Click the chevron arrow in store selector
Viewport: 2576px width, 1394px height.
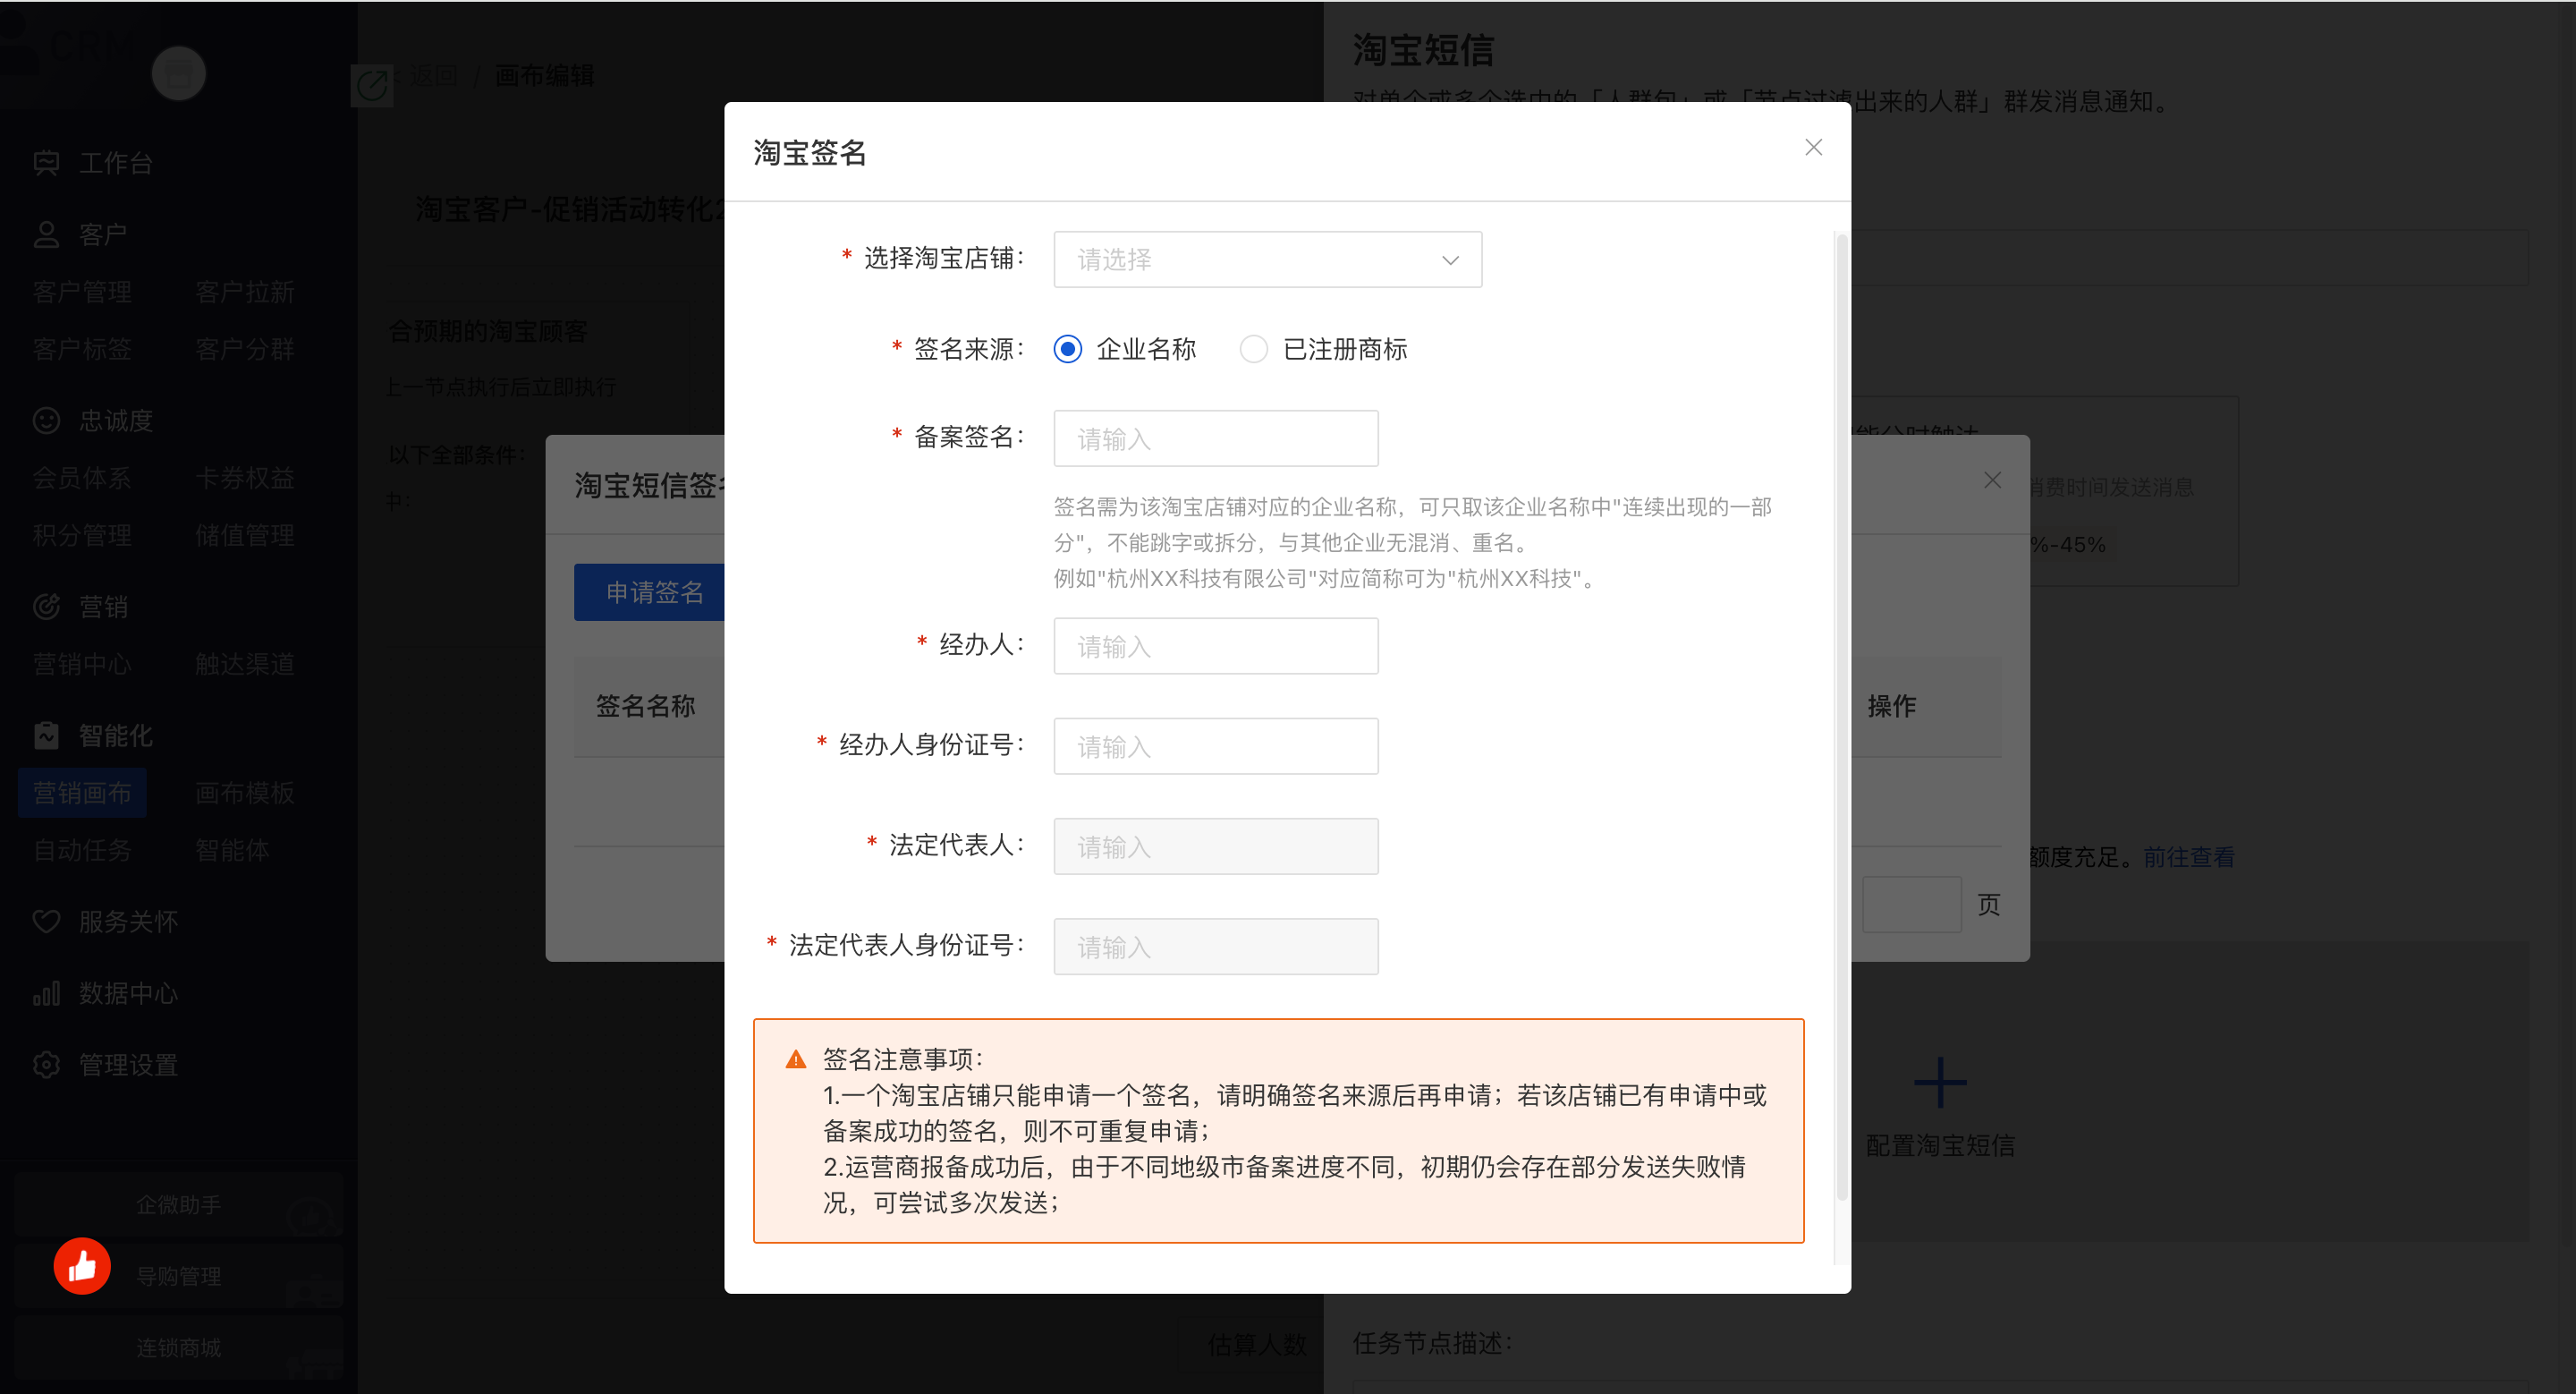[1450, 260]
